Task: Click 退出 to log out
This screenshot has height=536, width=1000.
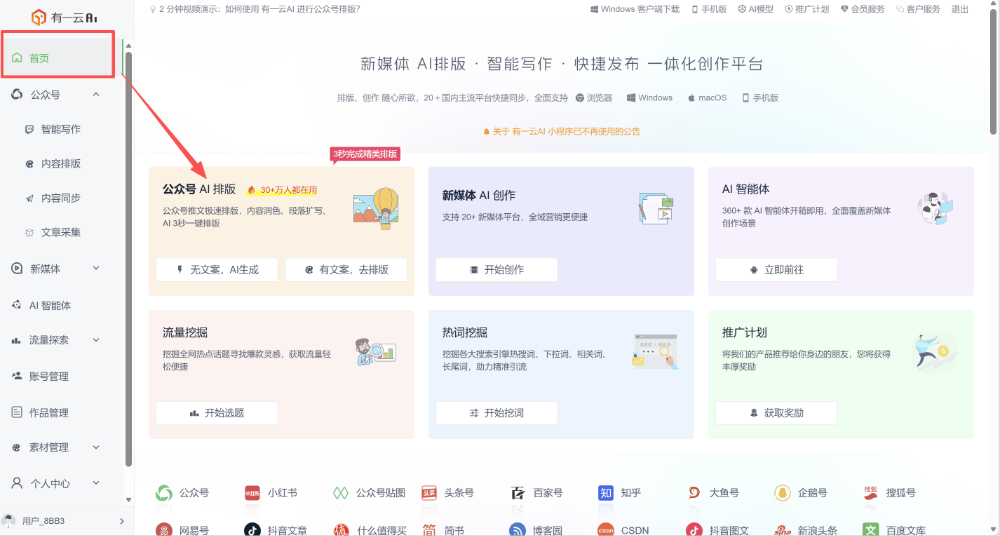Action: coord(960,9)
